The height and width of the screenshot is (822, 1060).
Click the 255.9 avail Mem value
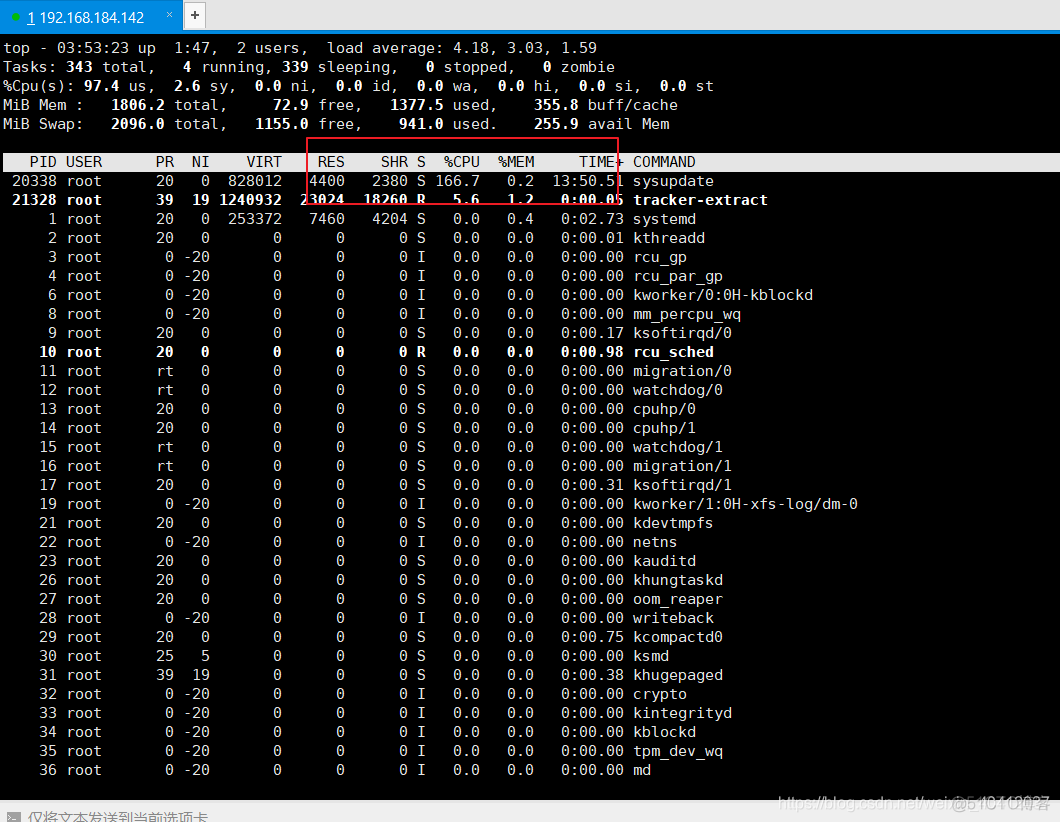556,124
